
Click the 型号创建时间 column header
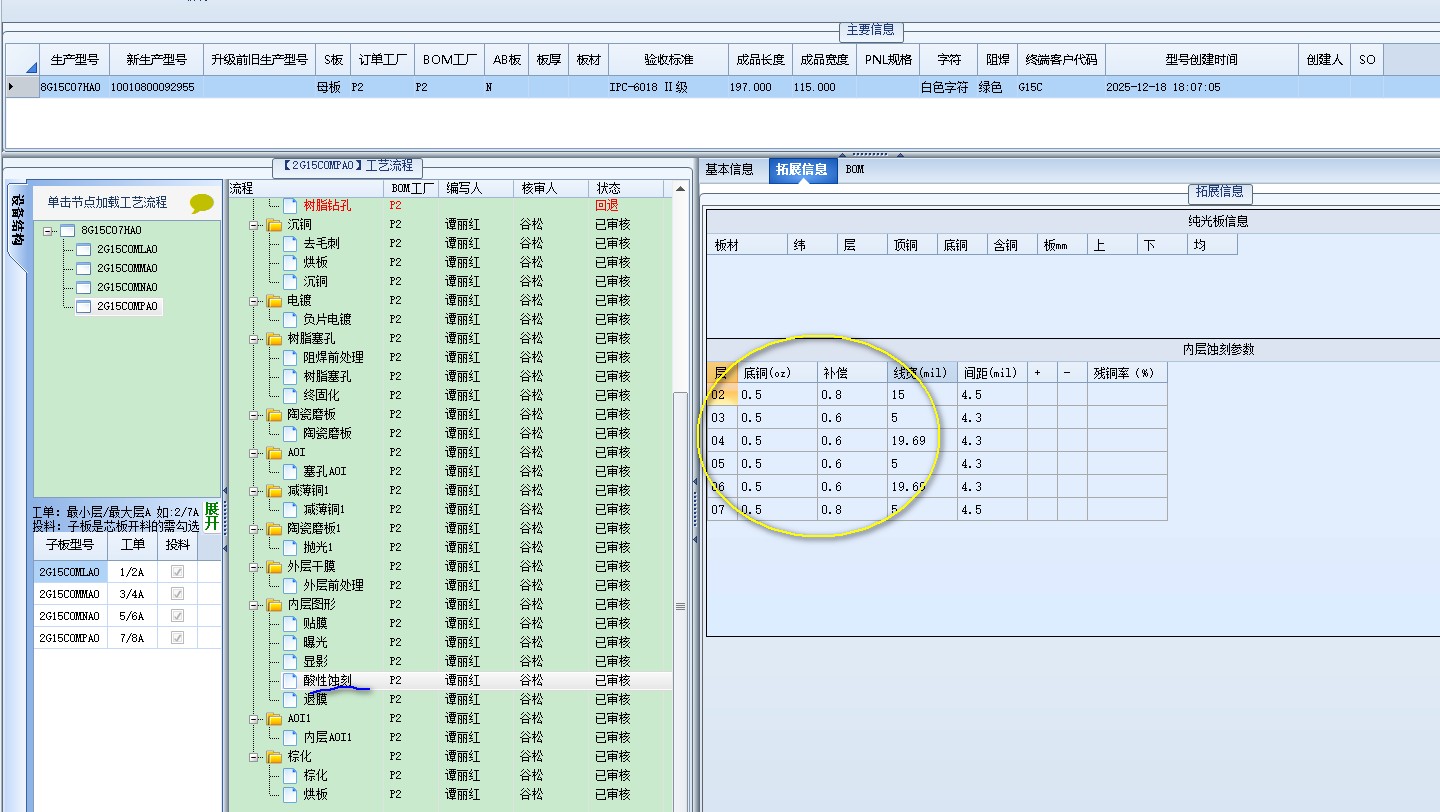[x=1200, y=60]
